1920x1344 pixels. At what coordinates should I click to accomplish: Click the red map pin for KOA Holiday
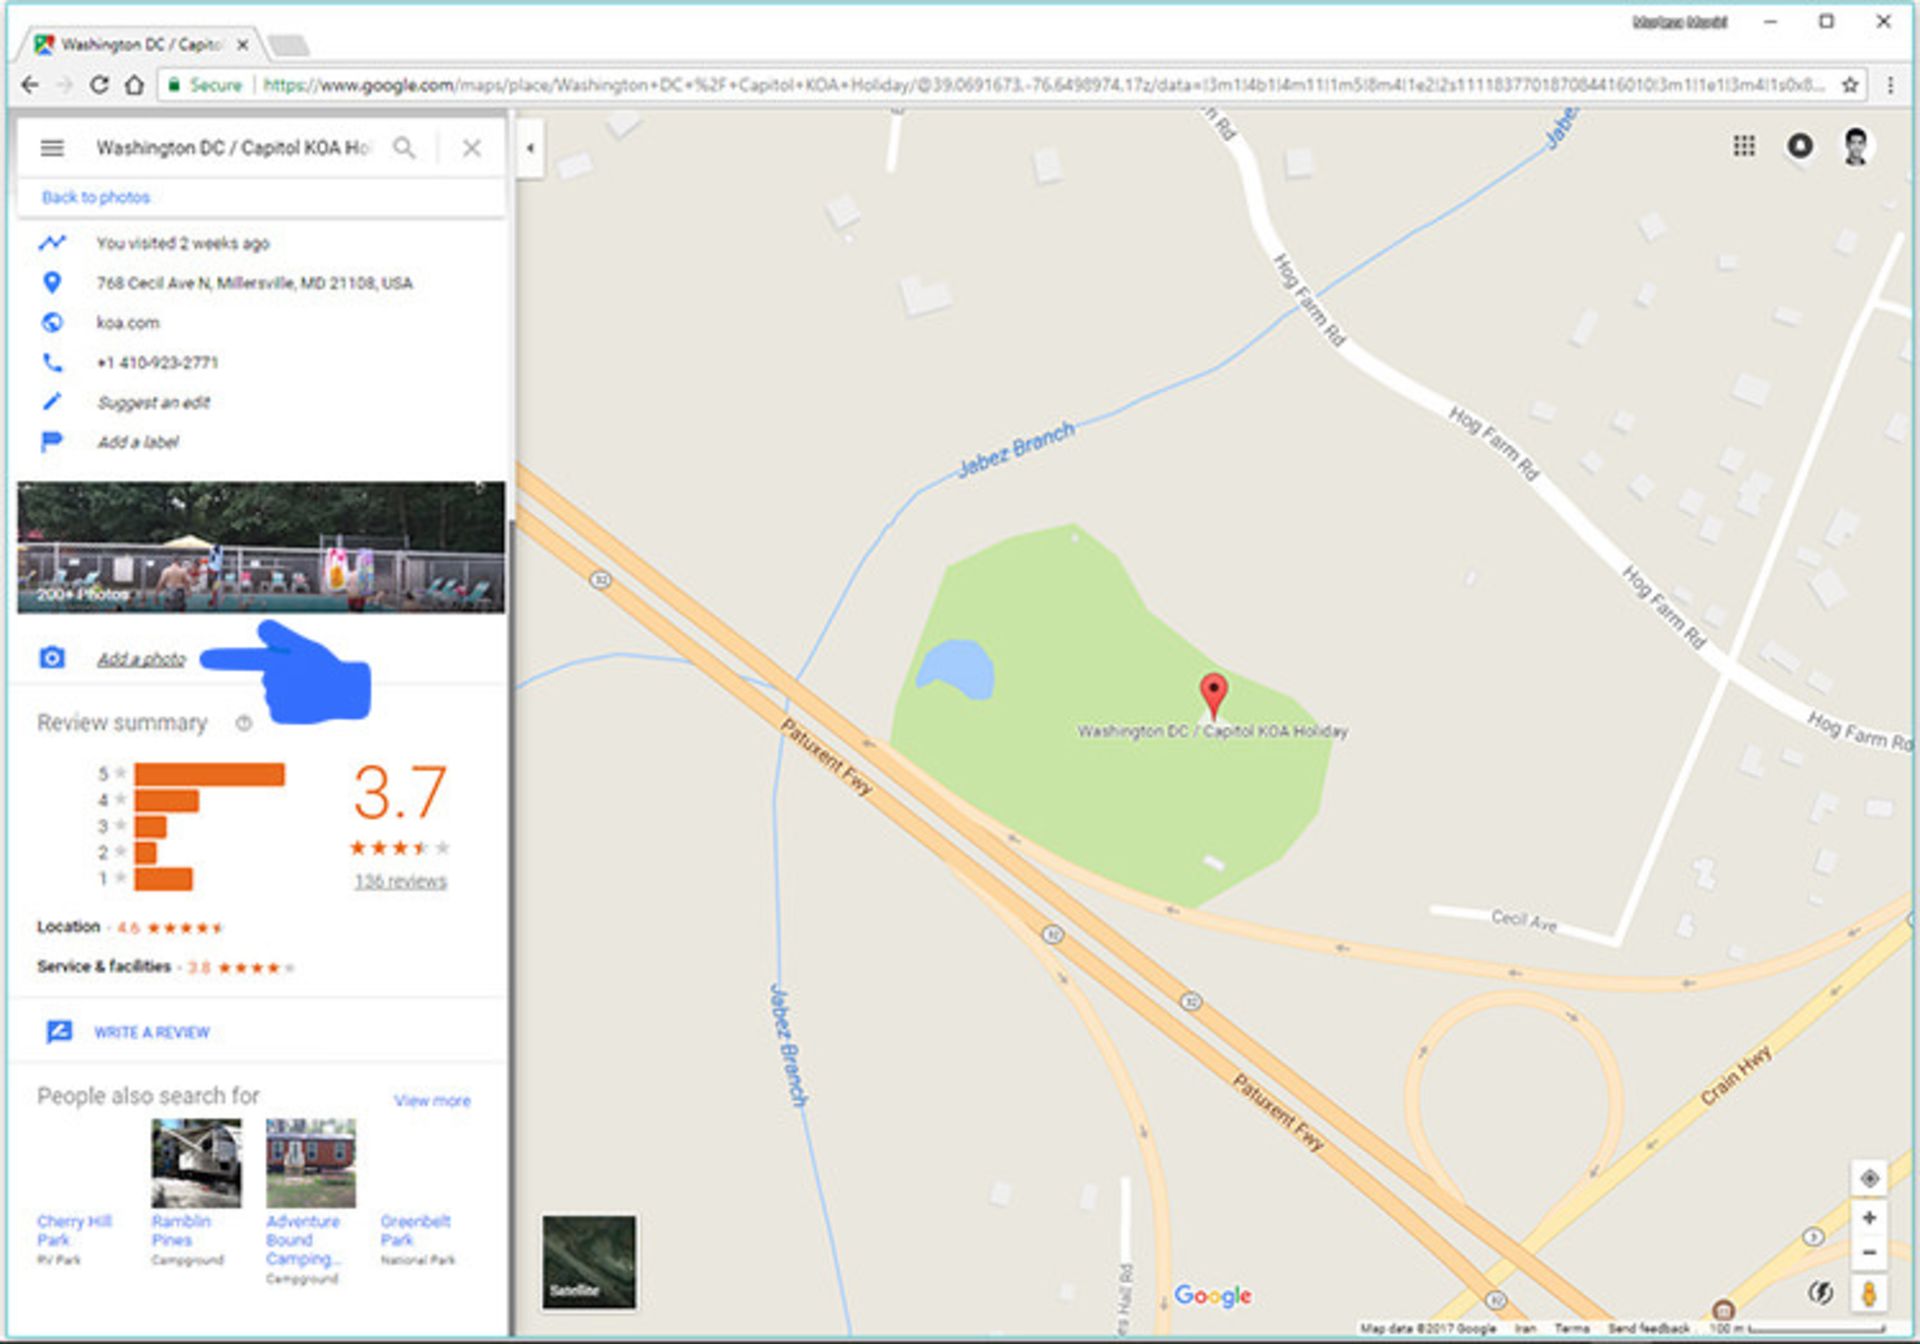1213,697
